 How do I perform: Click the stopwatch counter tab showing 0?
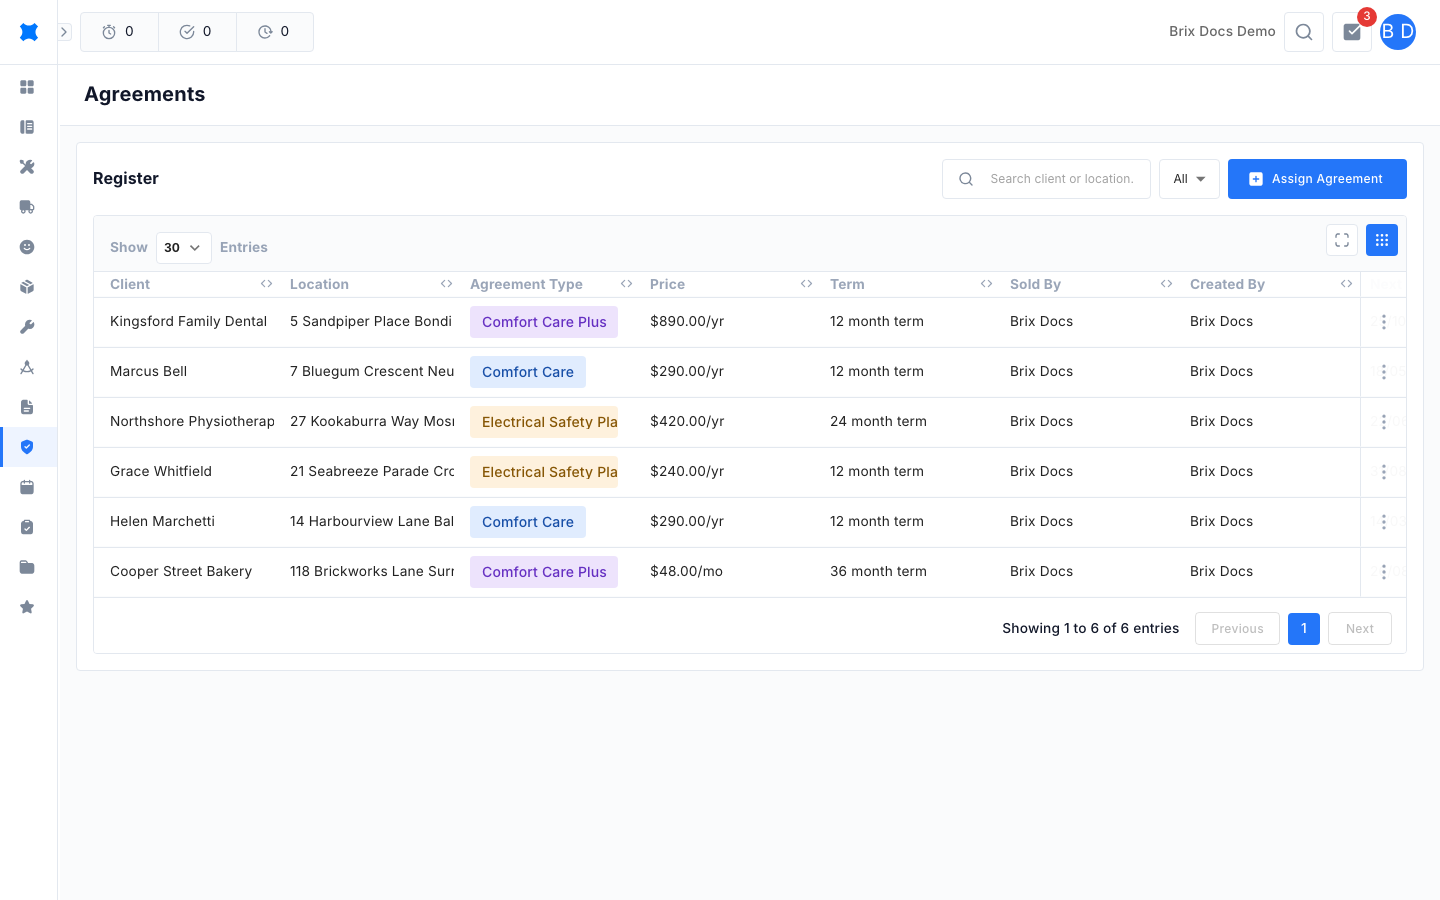coord(119,32)
